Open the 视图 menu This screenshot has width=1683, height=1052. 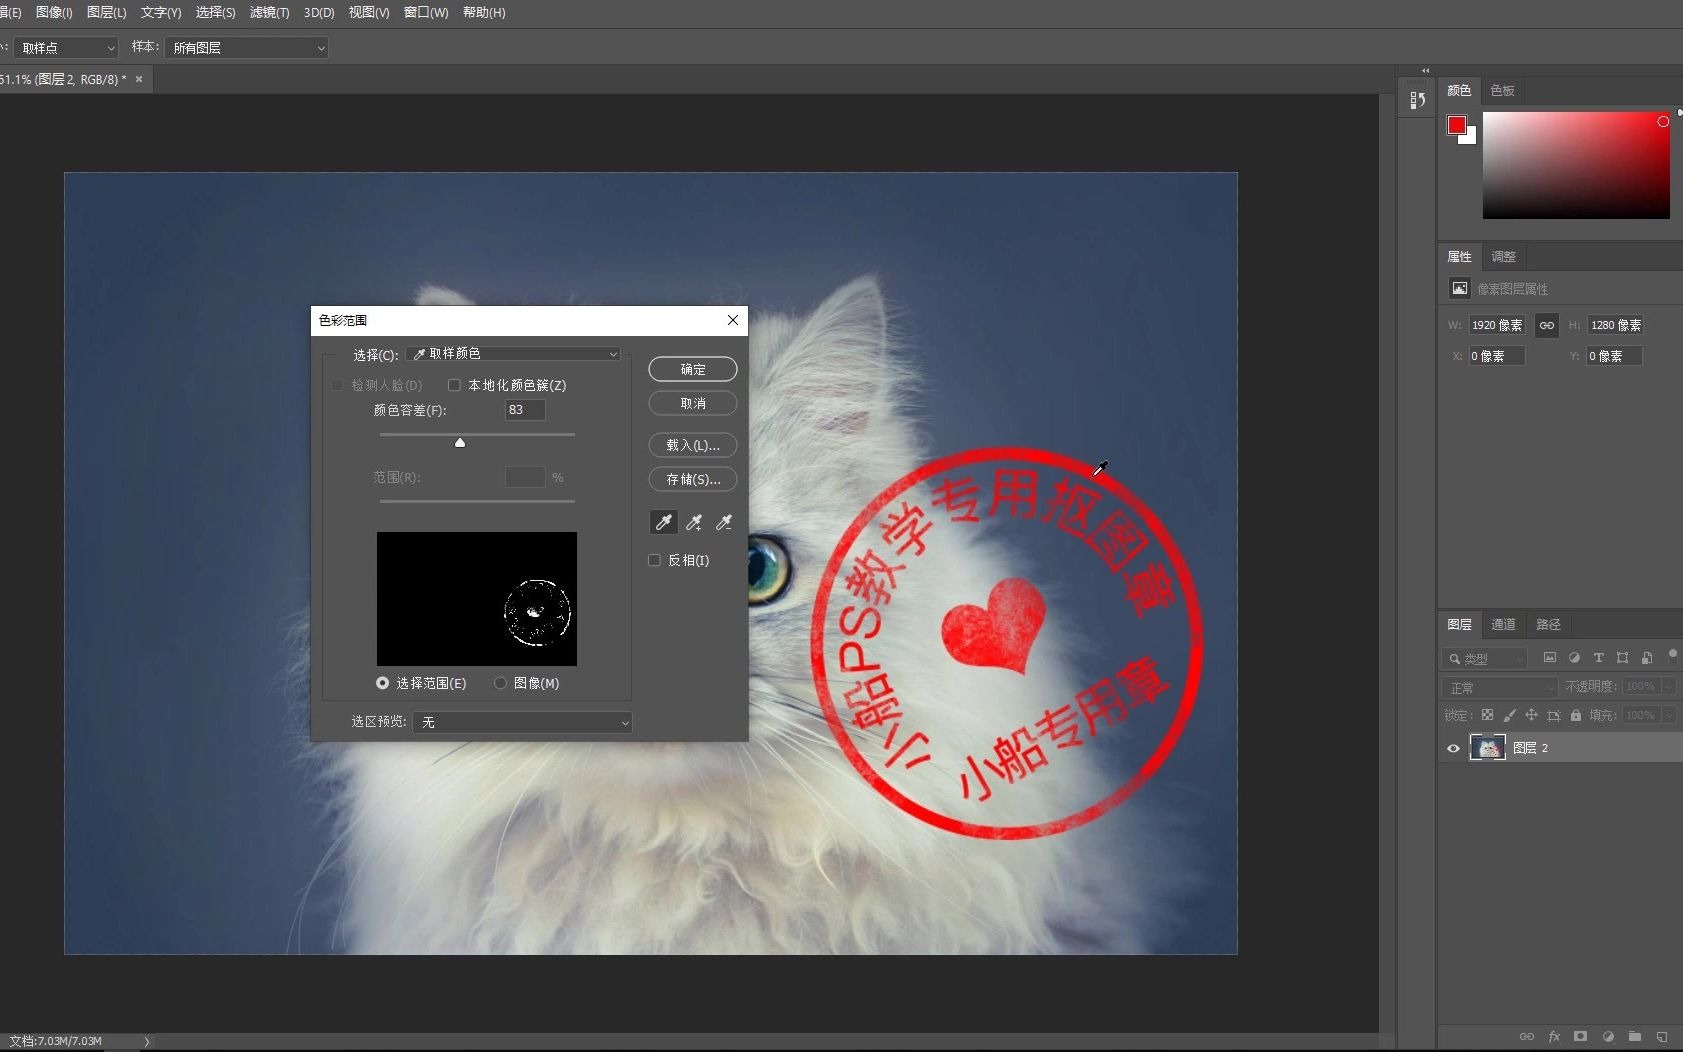tap(369, 12)
